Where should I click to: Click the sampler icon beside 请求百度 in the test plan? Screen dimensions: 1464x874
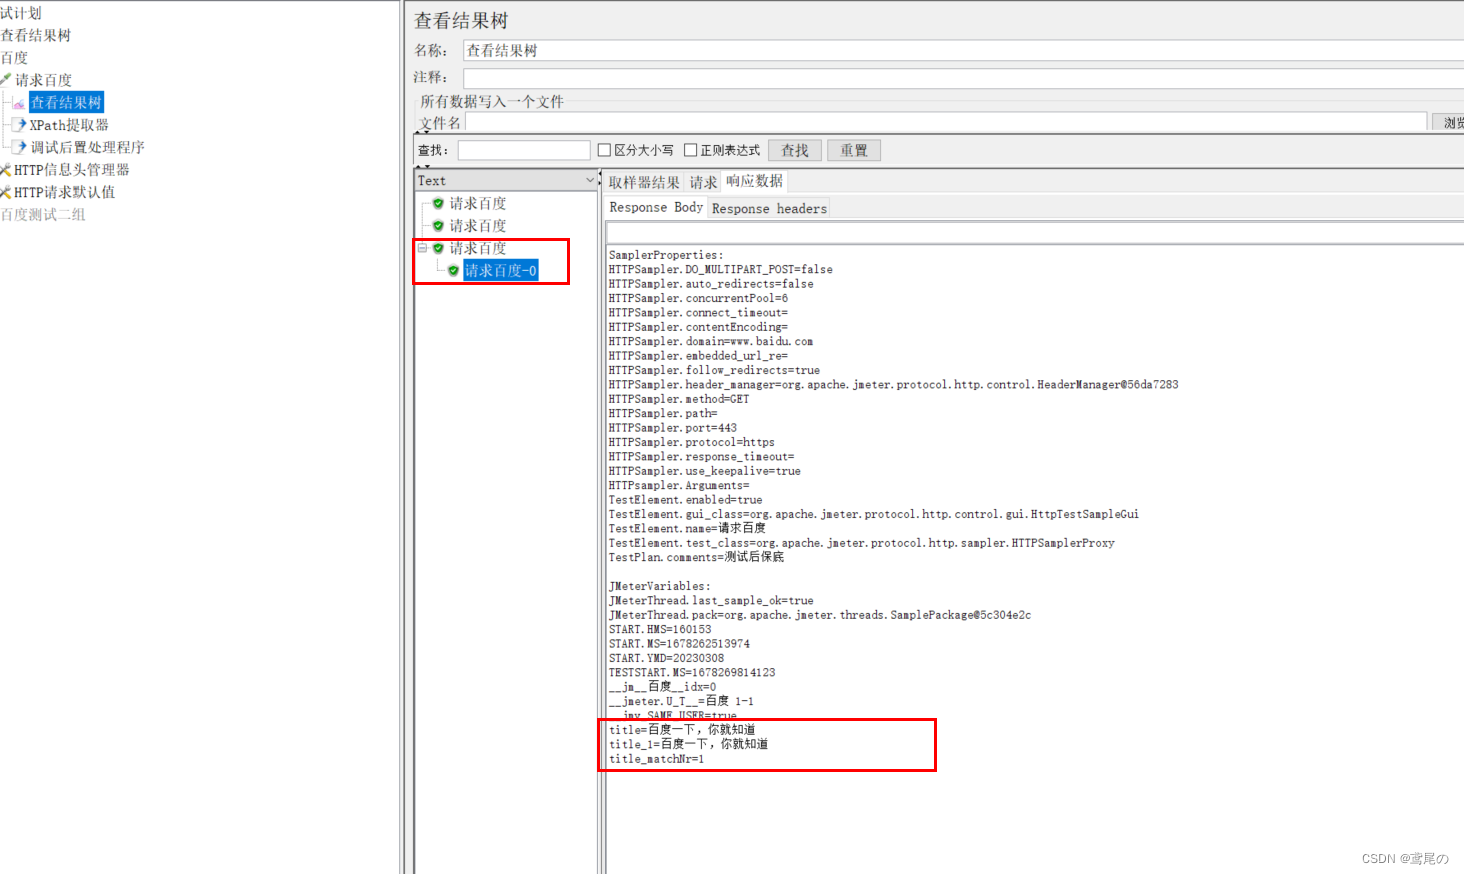(6, 79)
